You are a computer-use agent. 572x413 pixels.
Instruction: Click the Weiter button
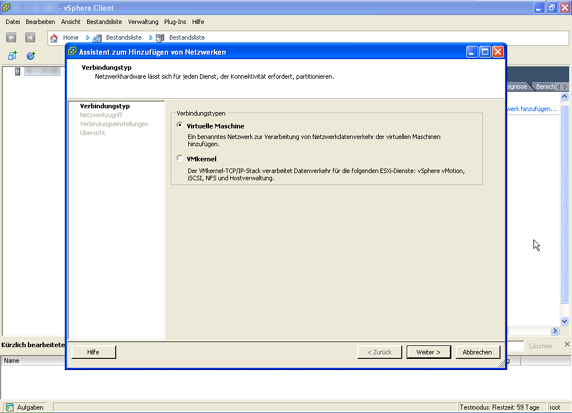428,352
